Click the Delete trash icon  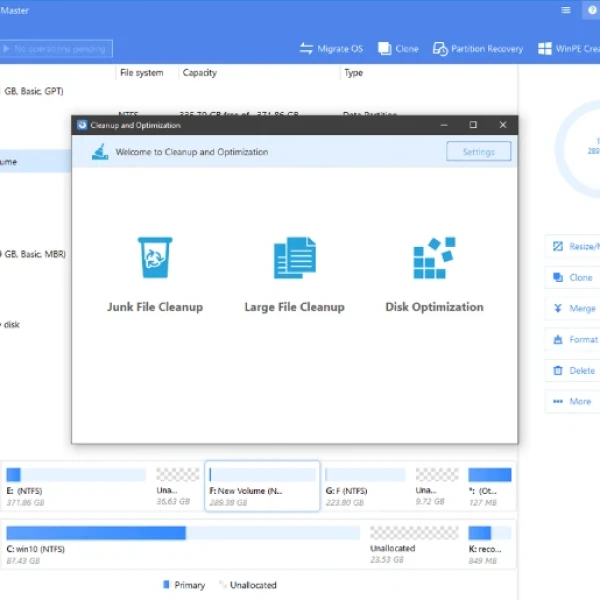pyautogui.click(x=558, y=370)
